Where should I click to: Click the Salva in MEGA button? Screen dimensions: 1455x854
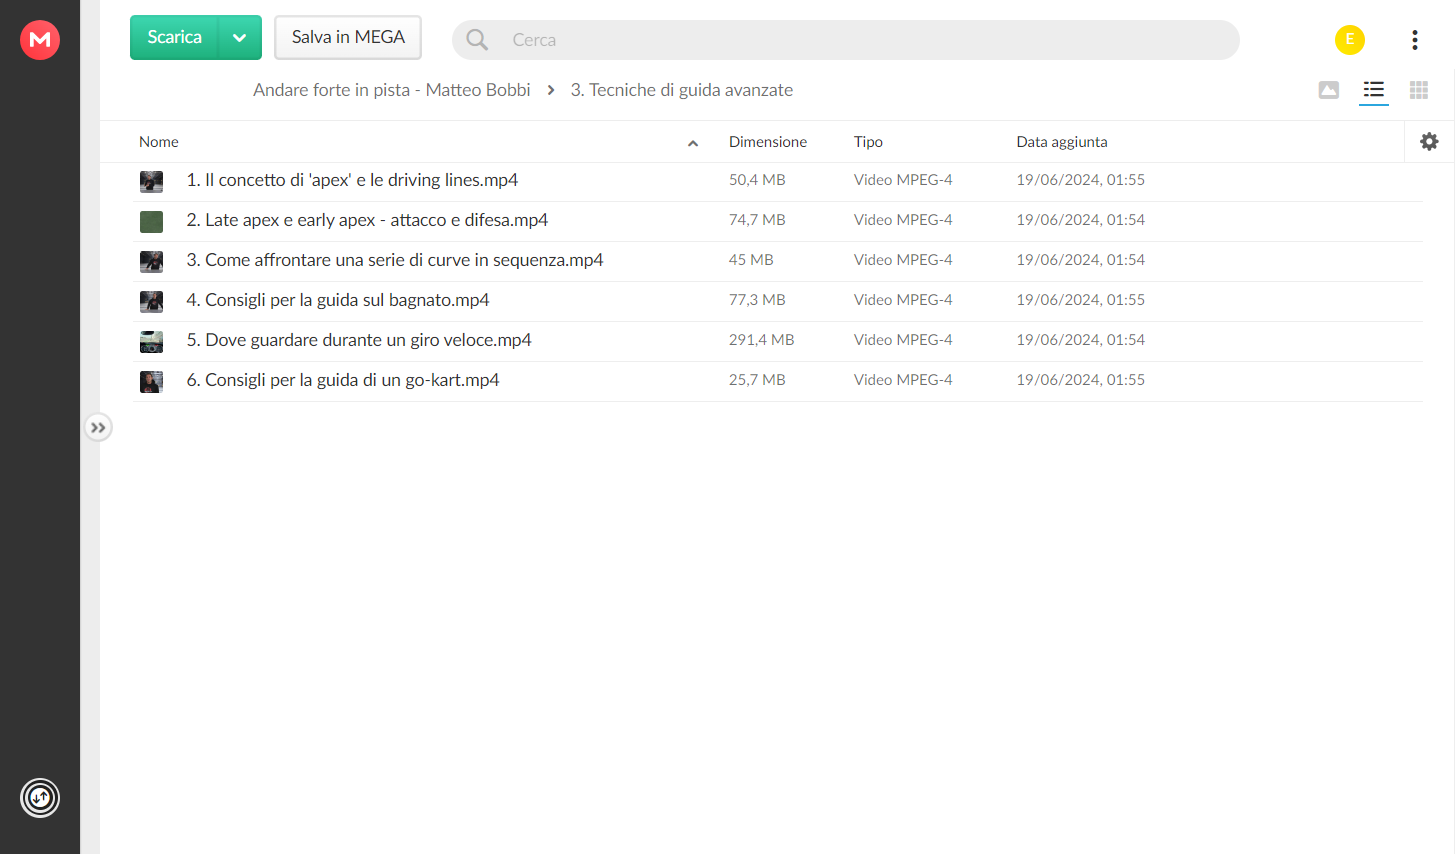[x=348, y=38]
